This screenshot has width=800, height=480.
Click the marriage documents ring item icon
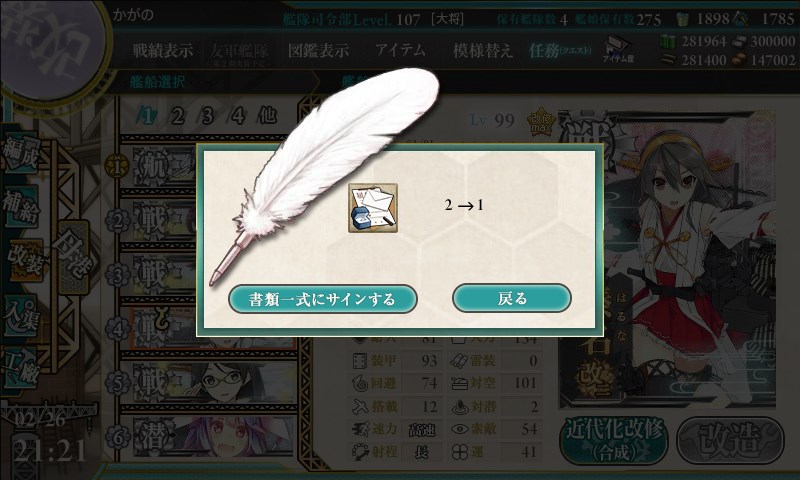coord(373,208)
